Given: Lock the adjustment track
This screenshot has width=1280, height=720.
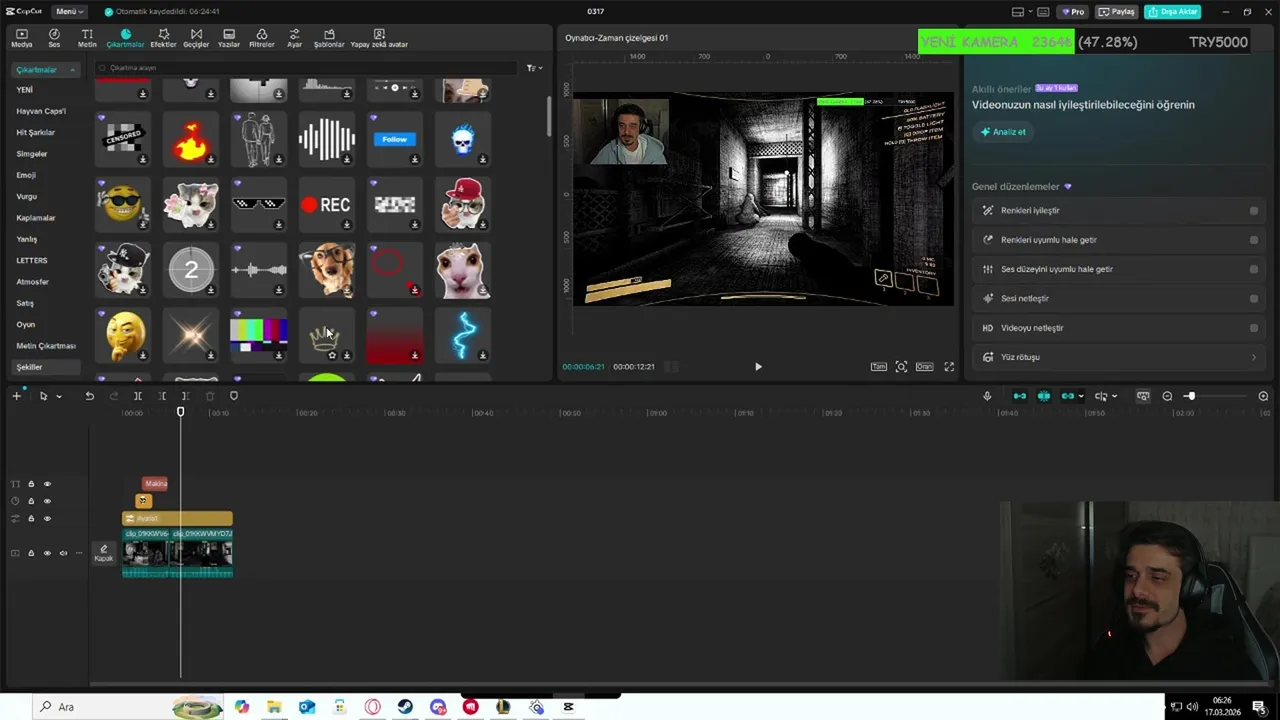Looking at the screenshot, I should tap(31, 519).
